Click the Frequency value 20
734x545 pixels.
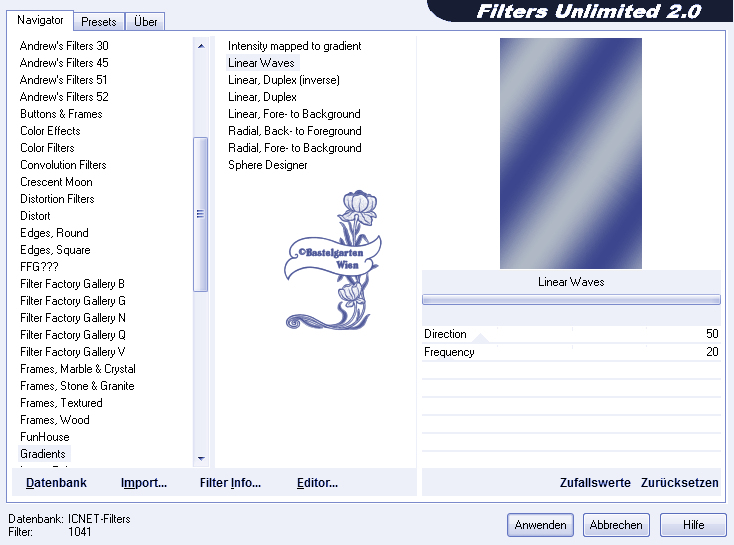[x=712, y=352]
